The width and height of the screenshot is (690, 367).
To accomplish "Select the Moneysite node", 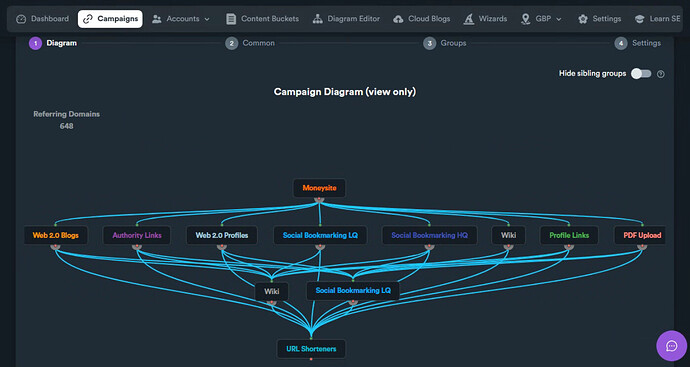I will (319, 188).
